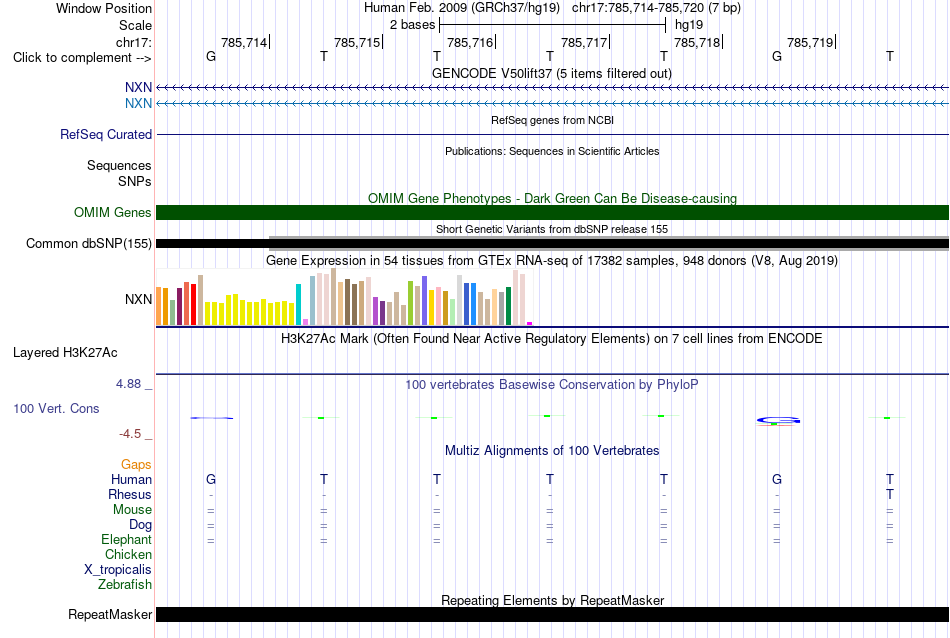This screenshot has width=950, height=638.
Task: Click the black RepeatMasker item bar
Action: tap(552, 614)
